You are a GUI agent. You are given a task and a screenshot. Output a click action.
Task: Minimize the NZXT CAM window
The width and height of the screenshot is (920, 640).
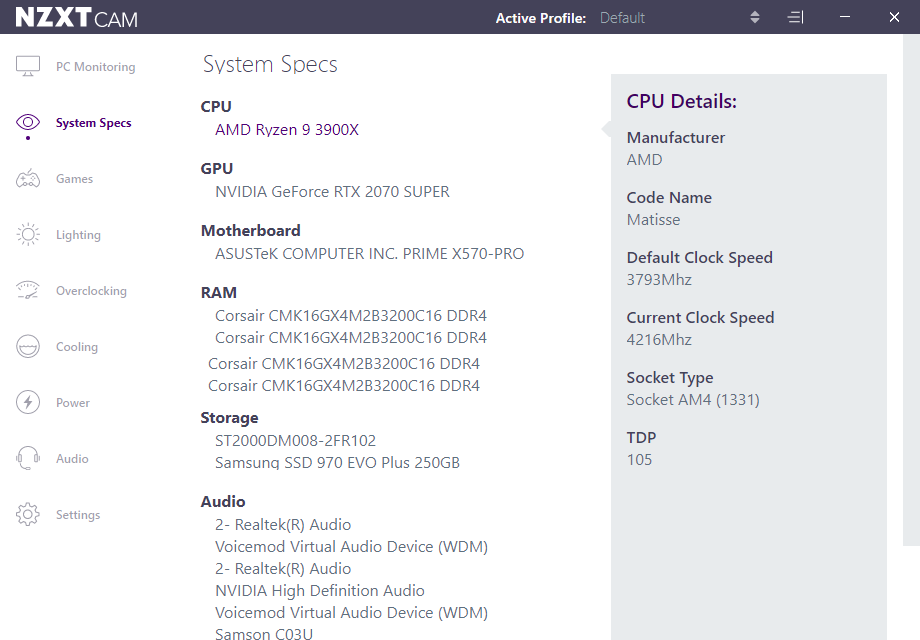(846, 18)
